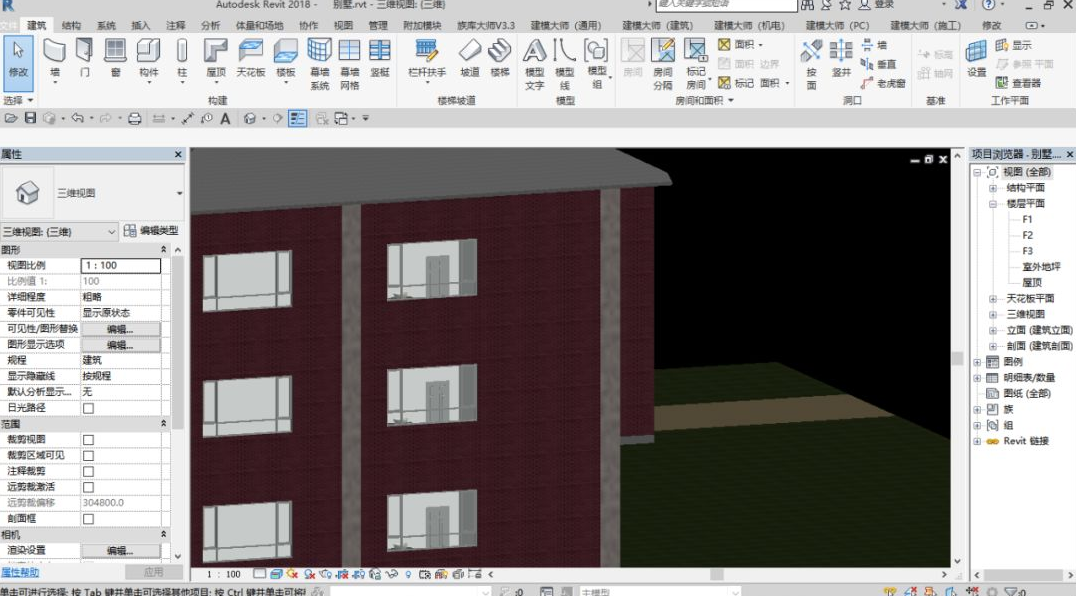The image size is (1076, 596).
Task: Click the Print icon in quick access toolbar
Action: pyautogui.click(x=134, y=118)
